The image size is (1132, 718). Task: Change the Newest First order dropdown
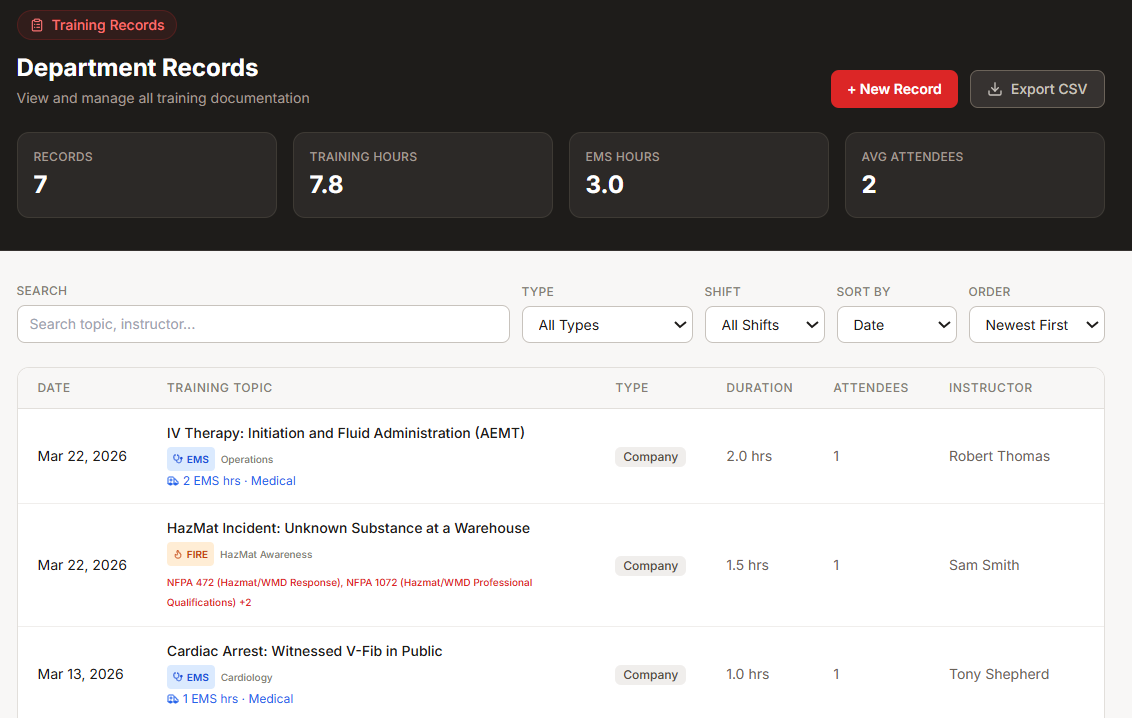tap(1037, 325)
